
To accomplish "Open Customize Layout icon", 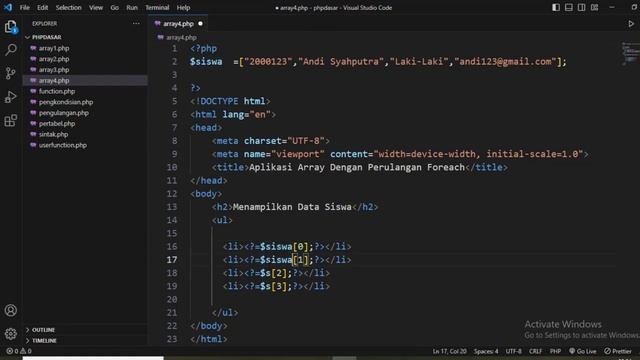I will point(594,7).
